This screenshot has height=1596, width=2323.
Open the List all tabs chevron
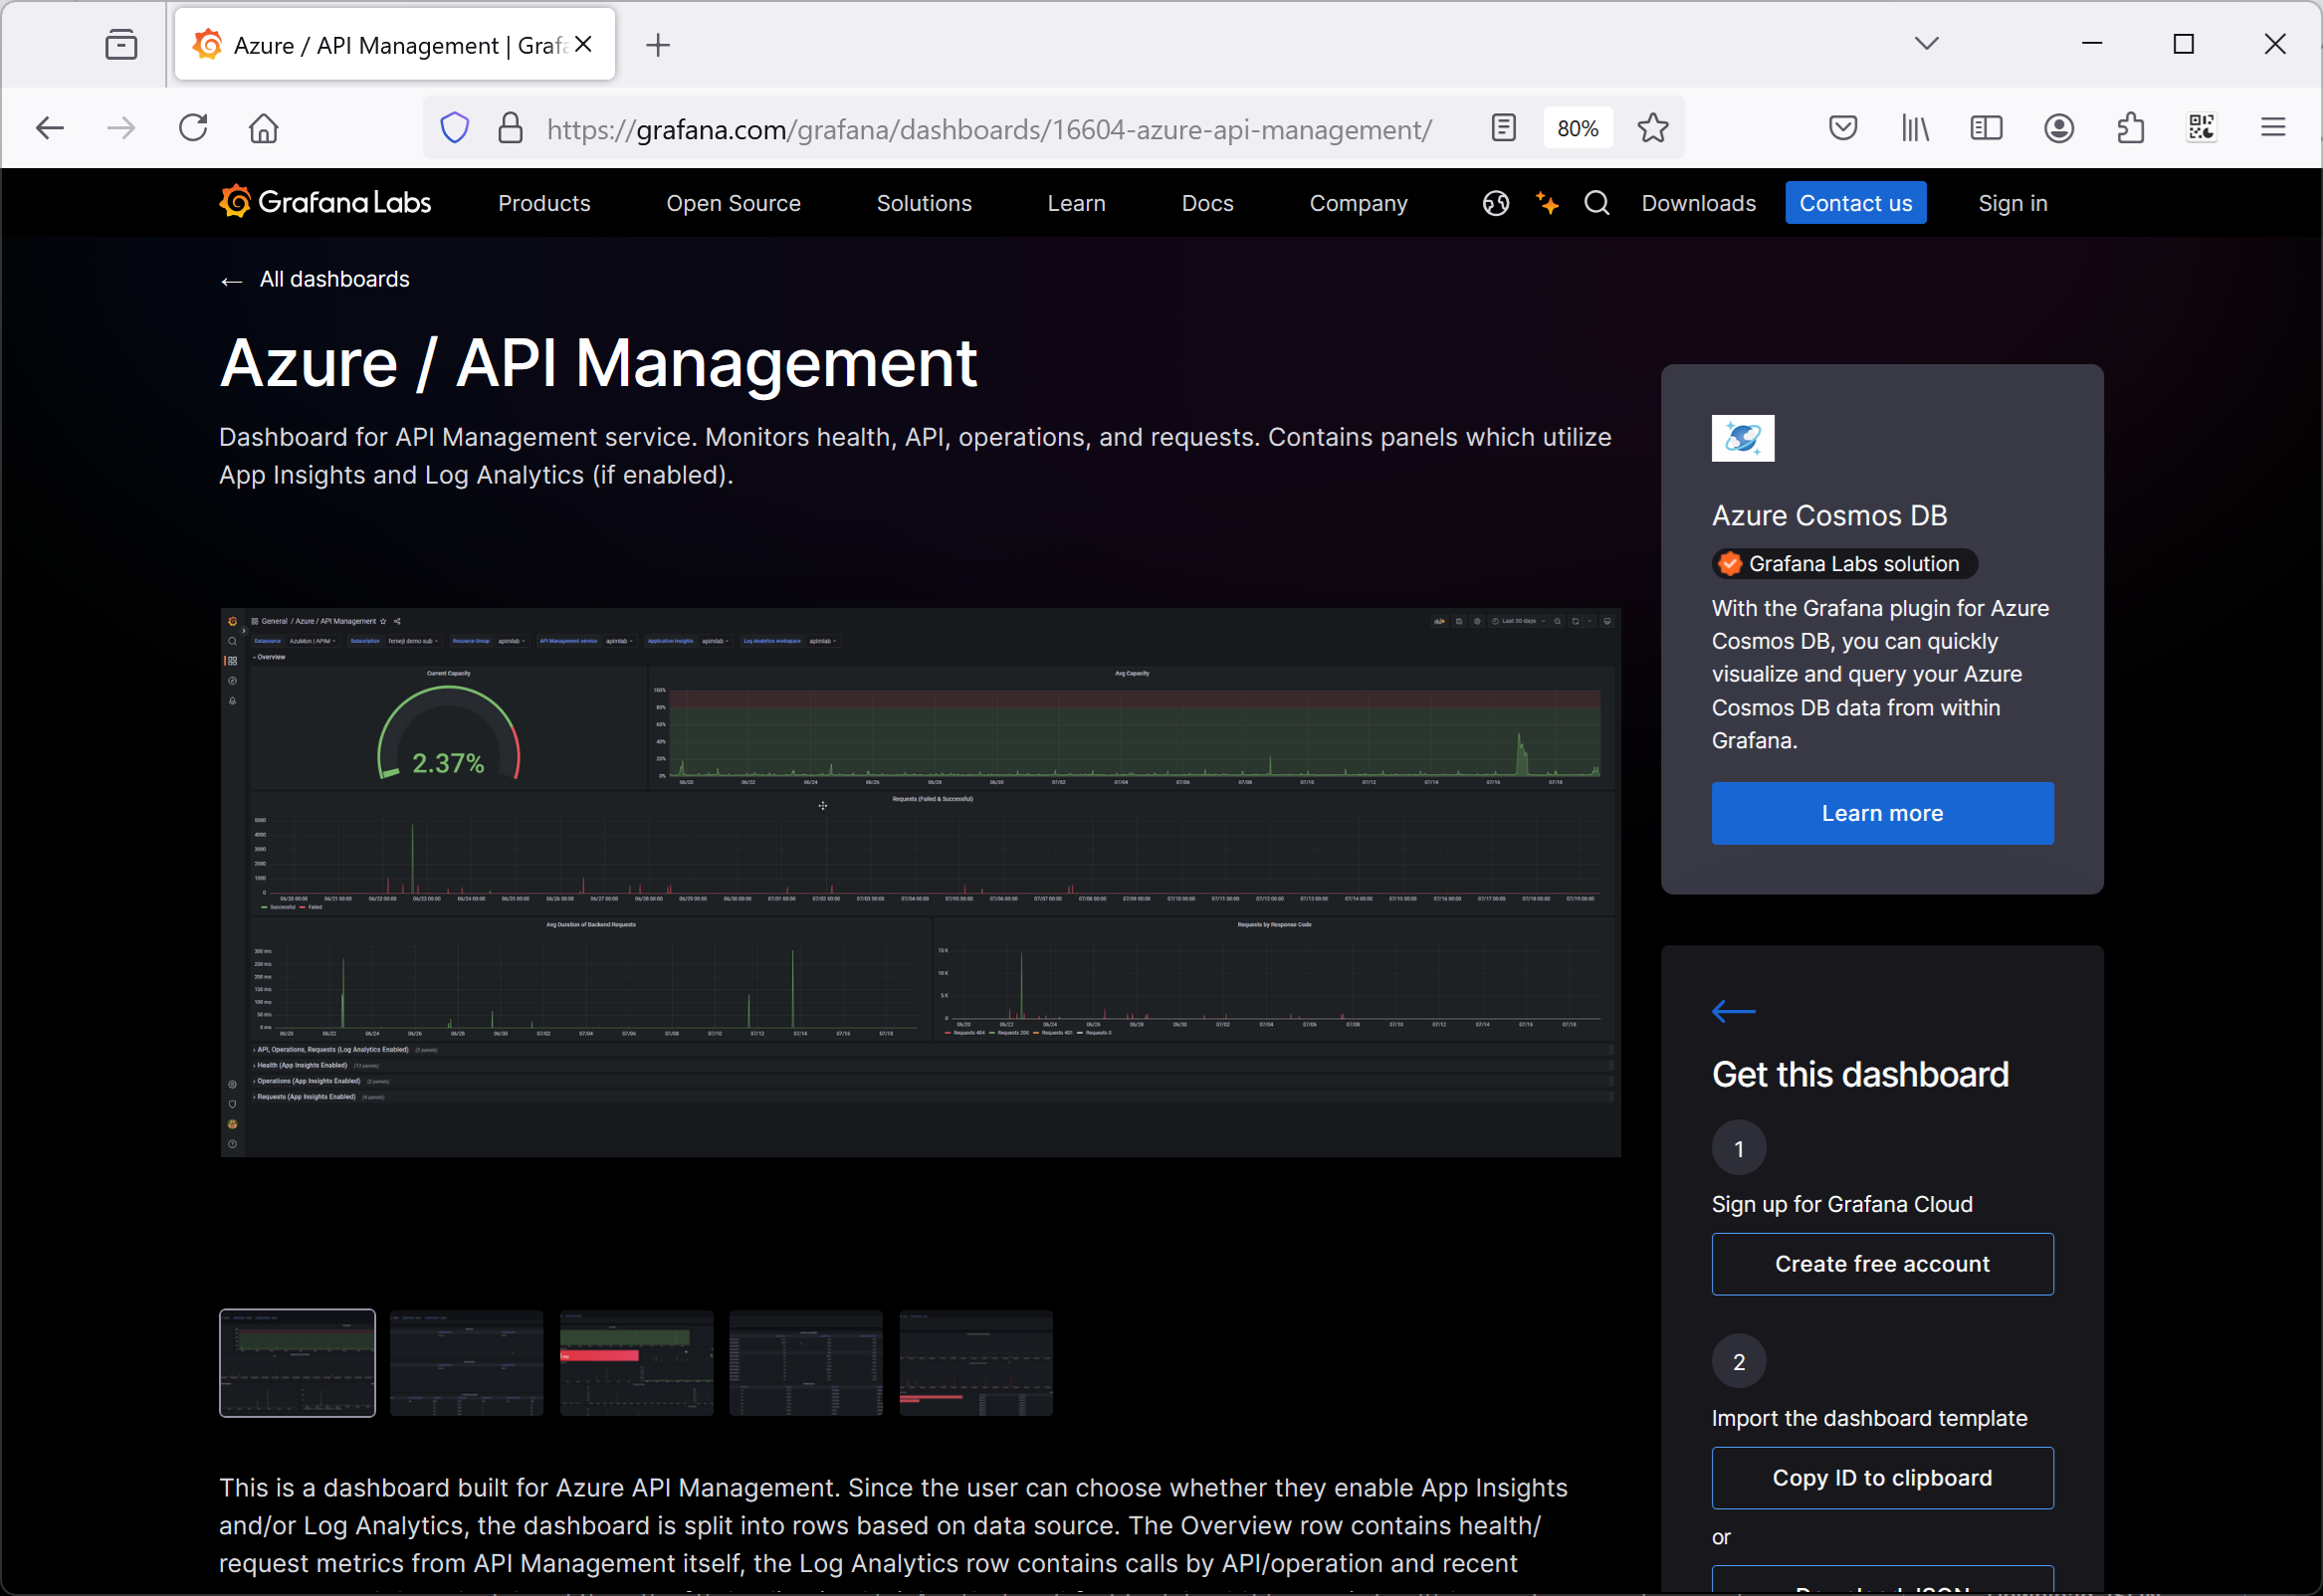tap(1926, 44)
